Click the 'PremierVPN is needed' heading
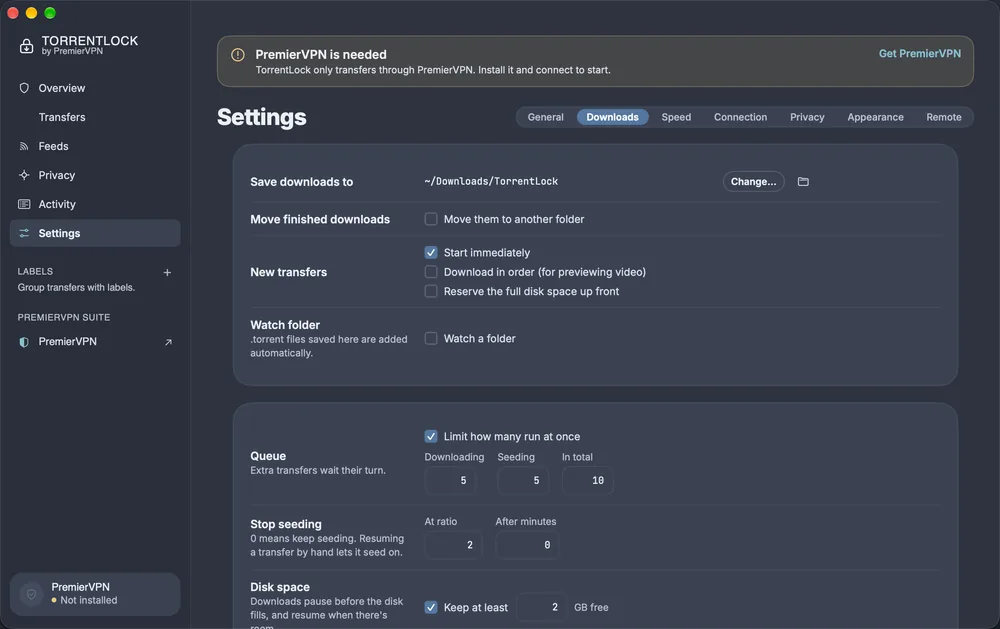 point(321,55)
